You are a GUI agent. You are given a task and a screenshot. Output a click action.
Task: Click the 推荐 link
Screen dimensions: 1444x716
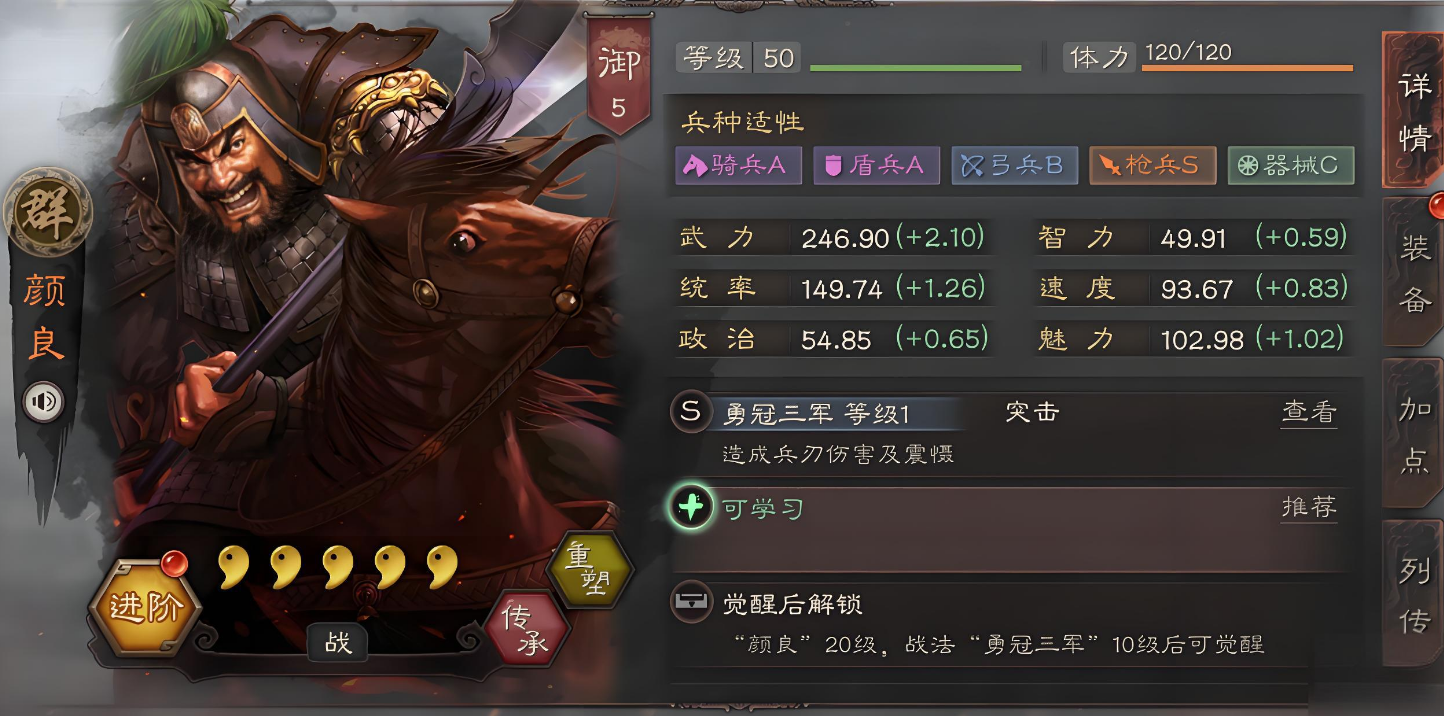(x=1309, y=507)
